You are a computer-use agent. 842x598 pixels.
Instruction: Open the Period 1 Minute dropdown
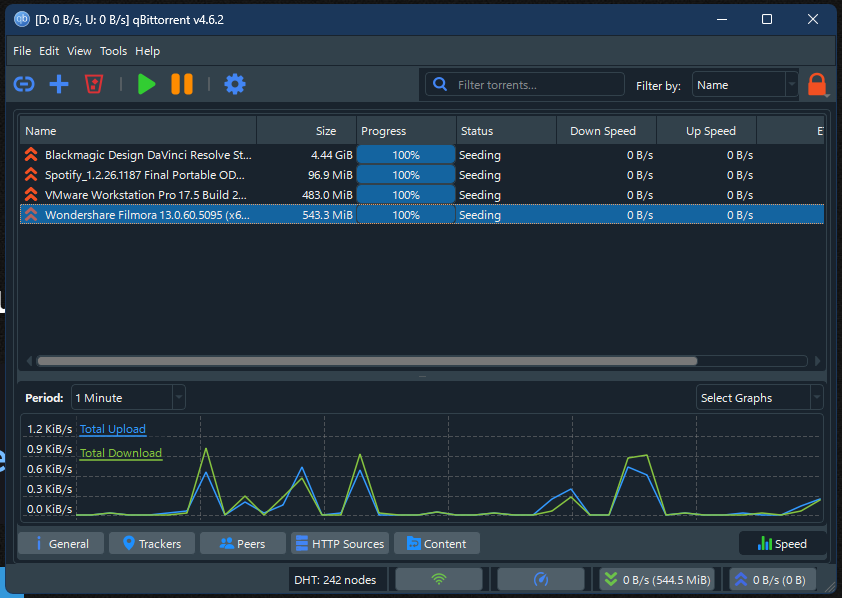click(x=128, y=398)
